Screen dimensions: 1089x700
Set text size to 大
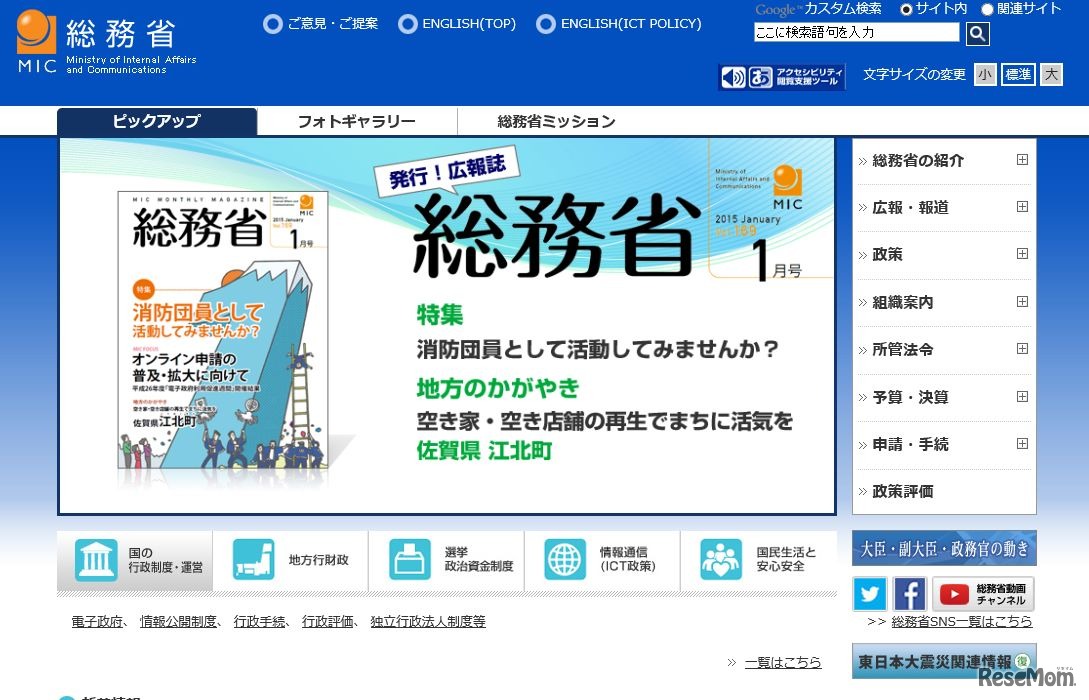pos(1051,74)
